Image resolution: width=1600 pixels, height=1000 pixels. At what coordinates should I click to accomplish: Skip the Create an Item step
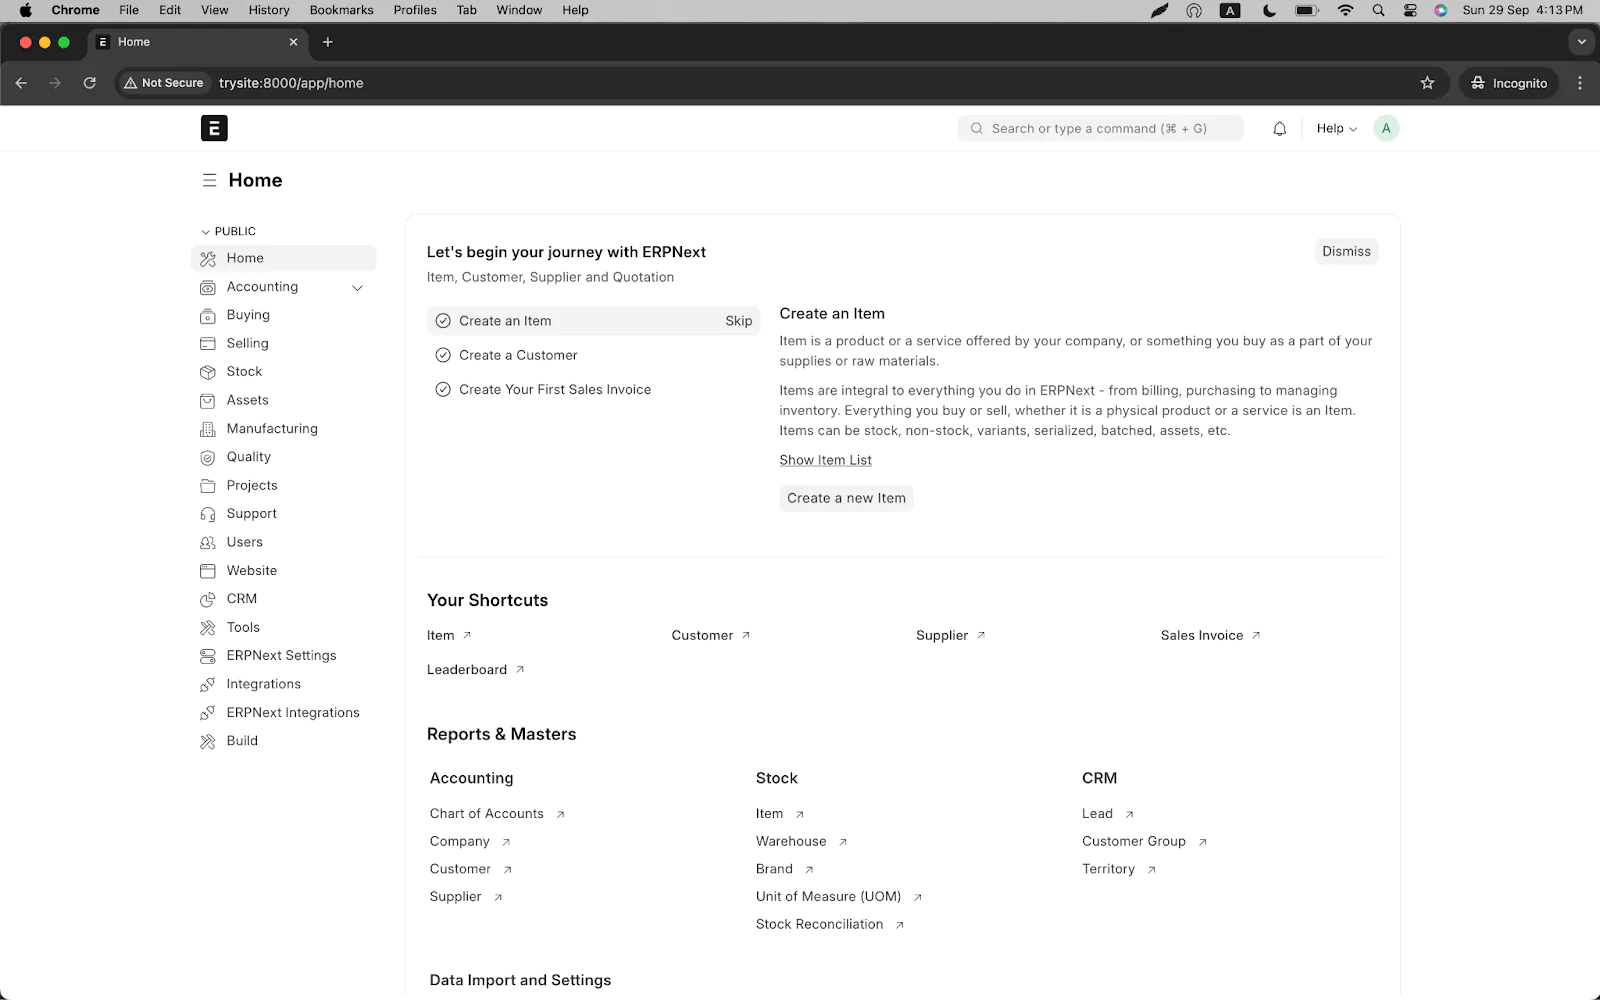(x=738, y=321)
